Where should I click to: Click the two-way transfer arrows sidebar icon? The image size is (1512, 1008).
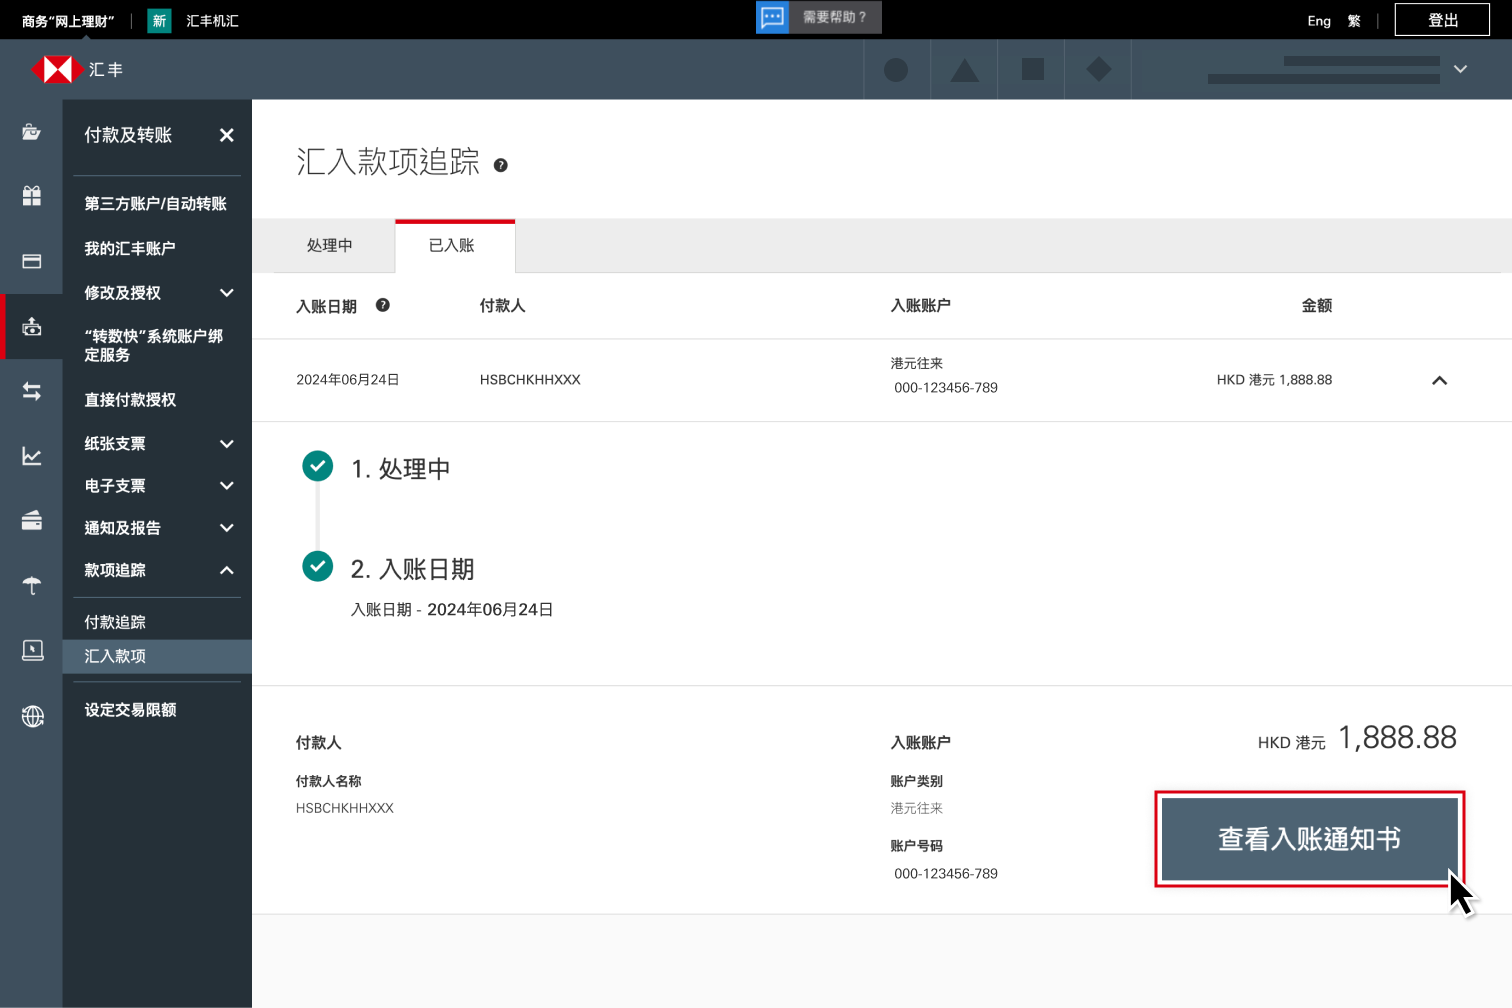click(32, 391)
